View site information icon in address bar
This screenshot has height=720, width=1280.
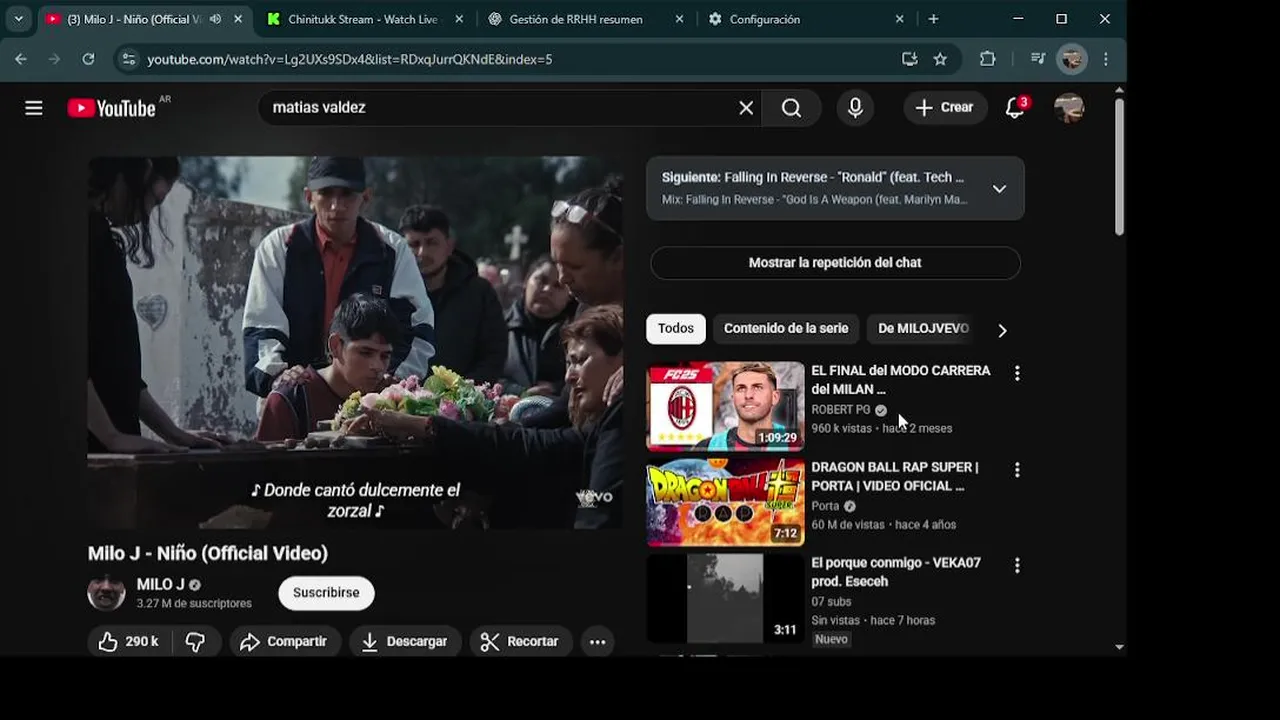click(x=128, y=59)
